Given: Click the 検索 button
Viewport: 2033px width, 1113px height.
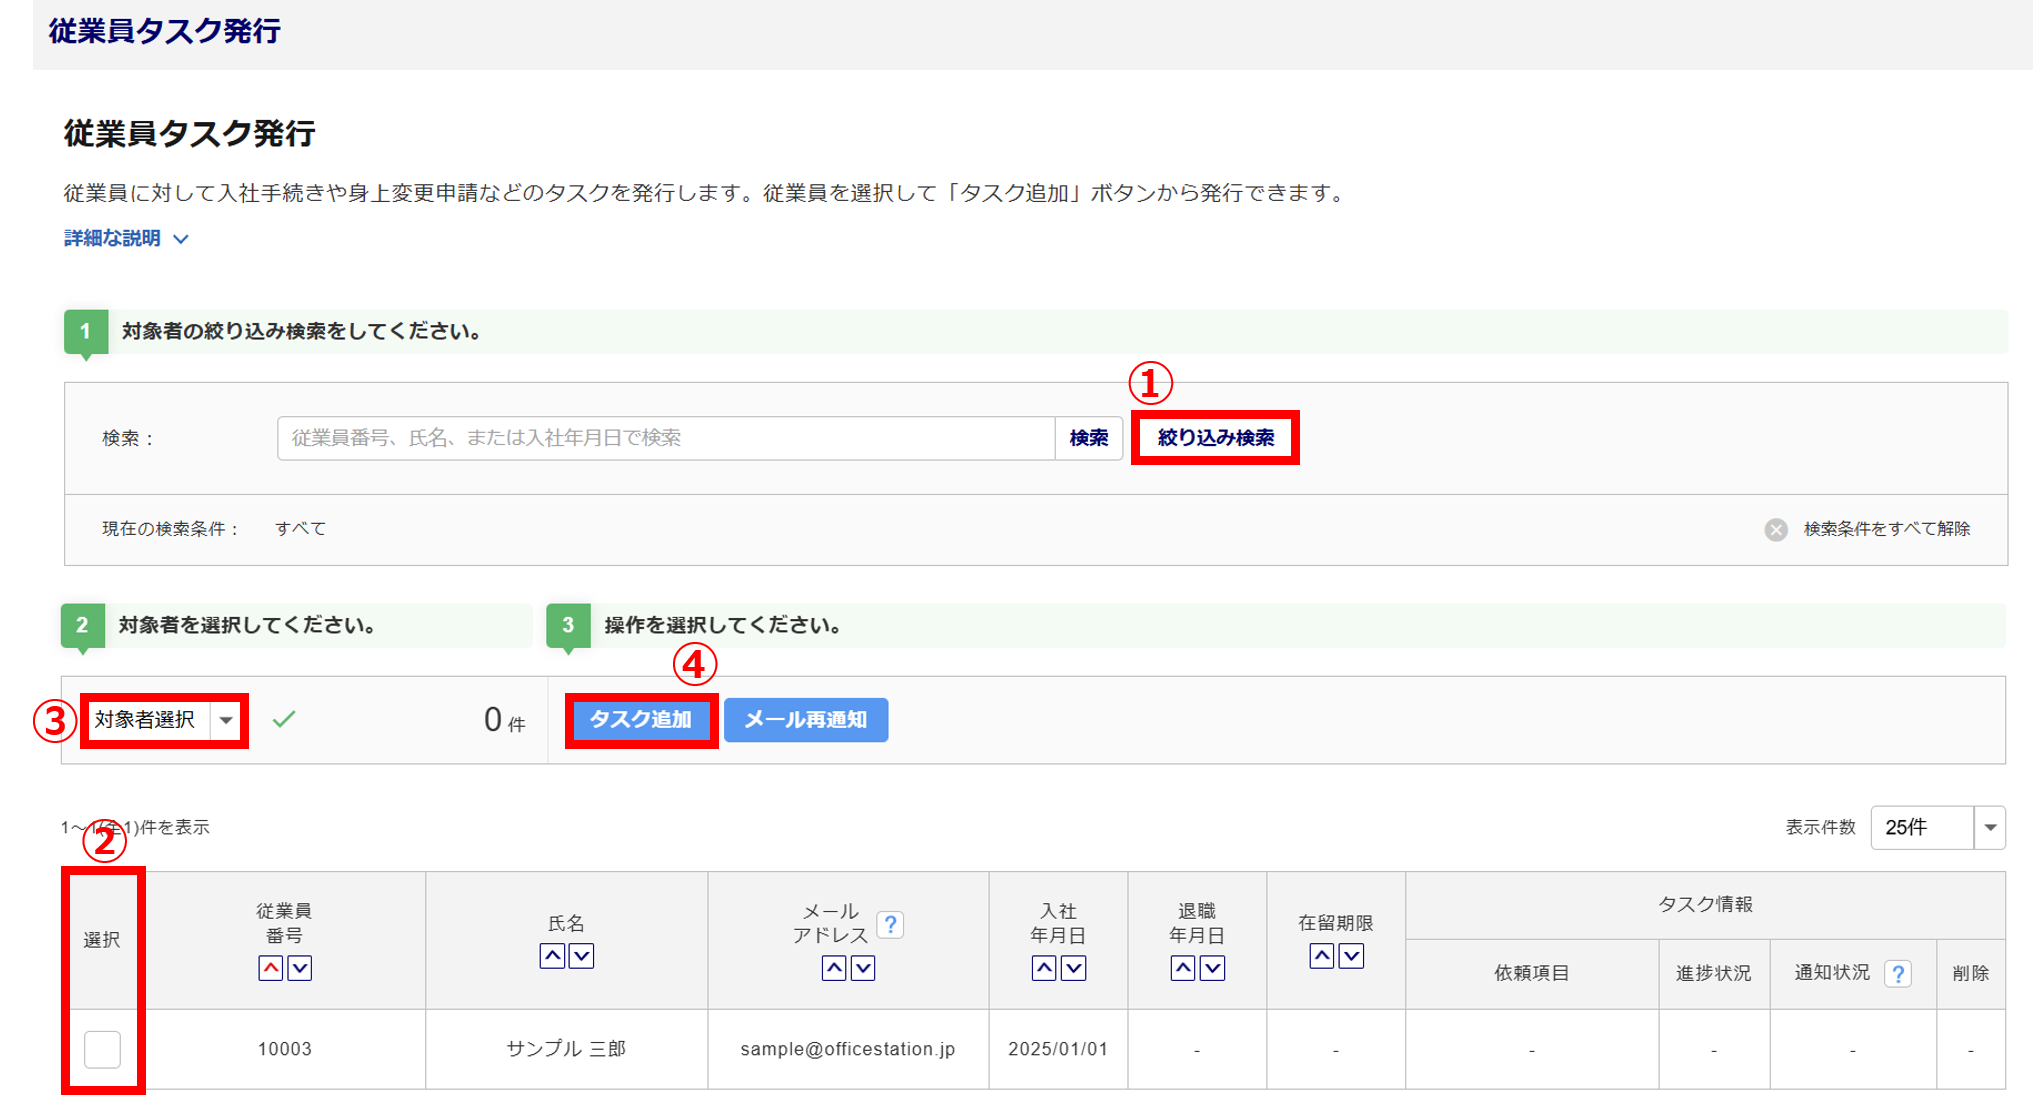Looking at the screenshot, I should click(1088, 438).
